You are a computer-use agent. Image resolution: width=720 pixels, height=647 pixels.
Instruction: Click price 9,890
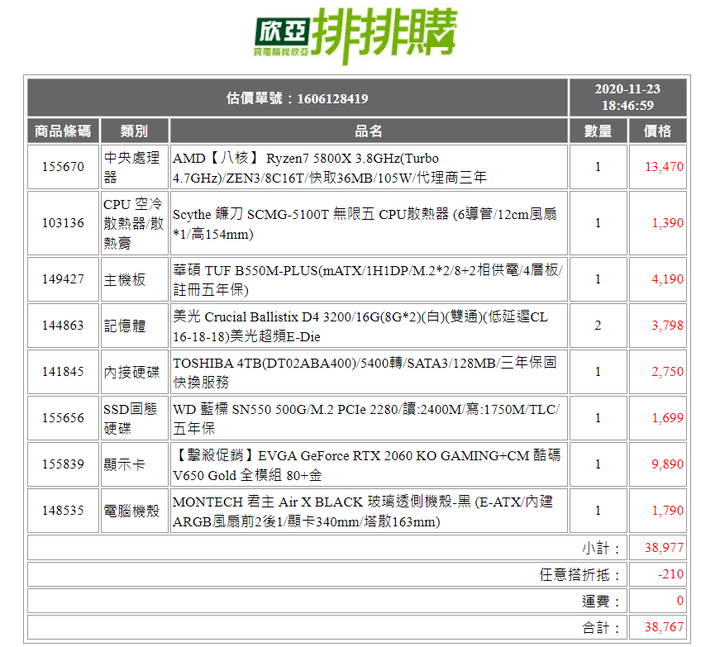(668, 464)
